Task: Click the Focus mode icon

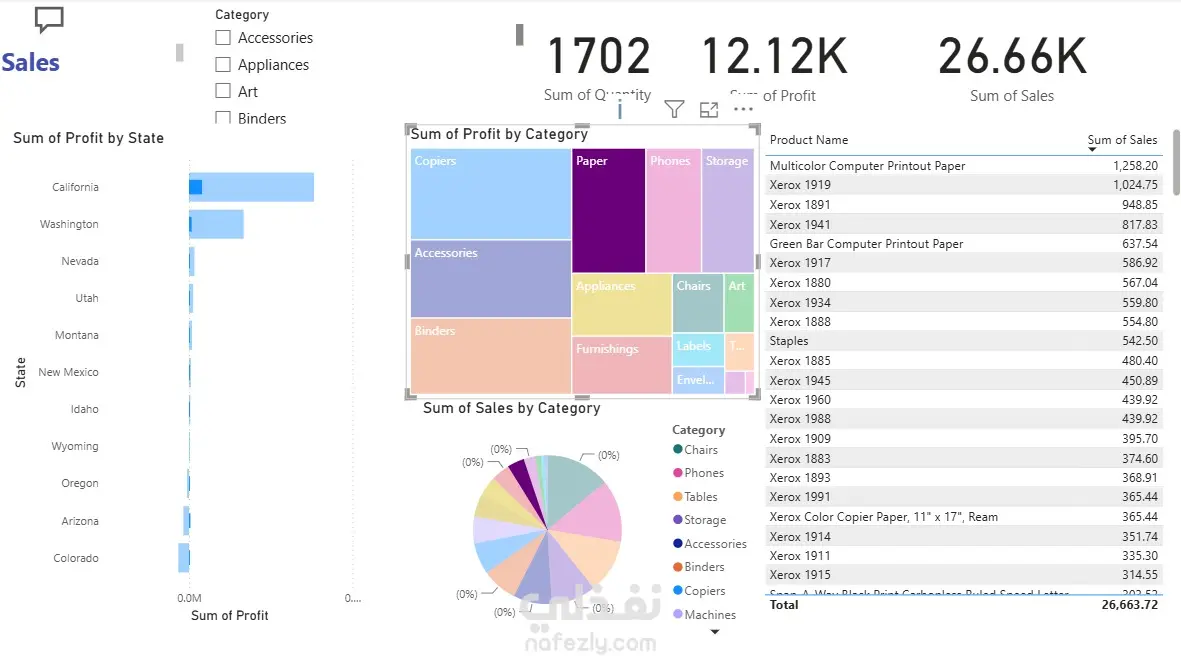Action: tap(709, 110)
